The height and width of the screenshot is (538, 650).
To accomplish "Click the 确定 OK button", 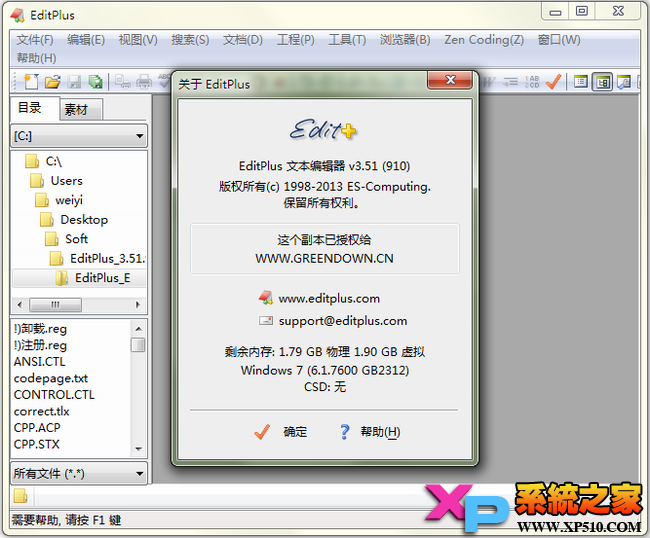I will pyautogui.click(x=281, y=432).
